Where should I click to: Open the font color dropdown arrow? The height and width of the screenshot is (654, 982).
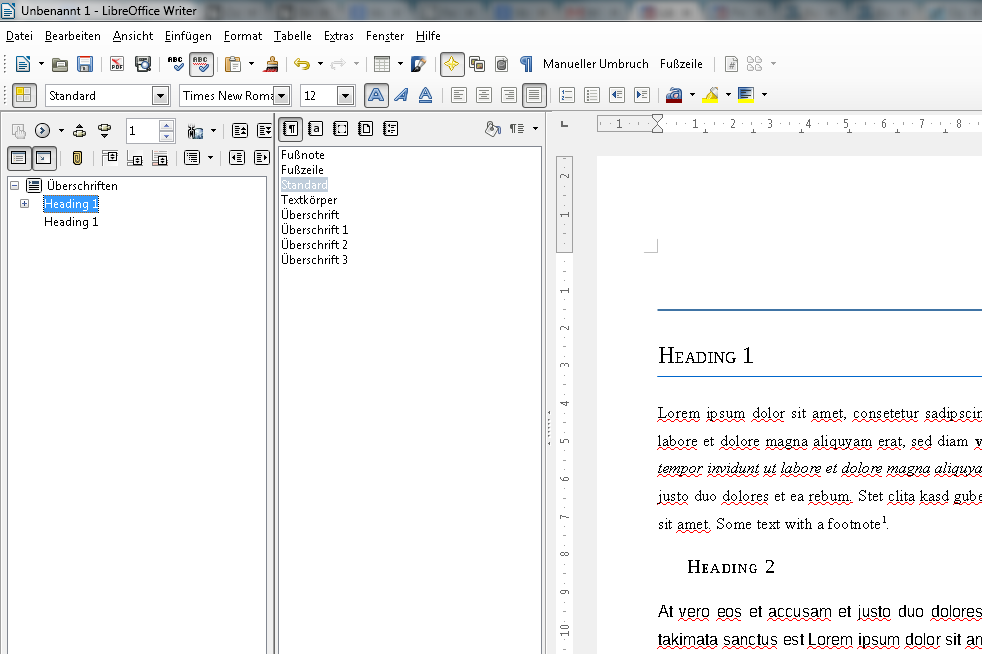pyautogui.click(x=692, y=95)
